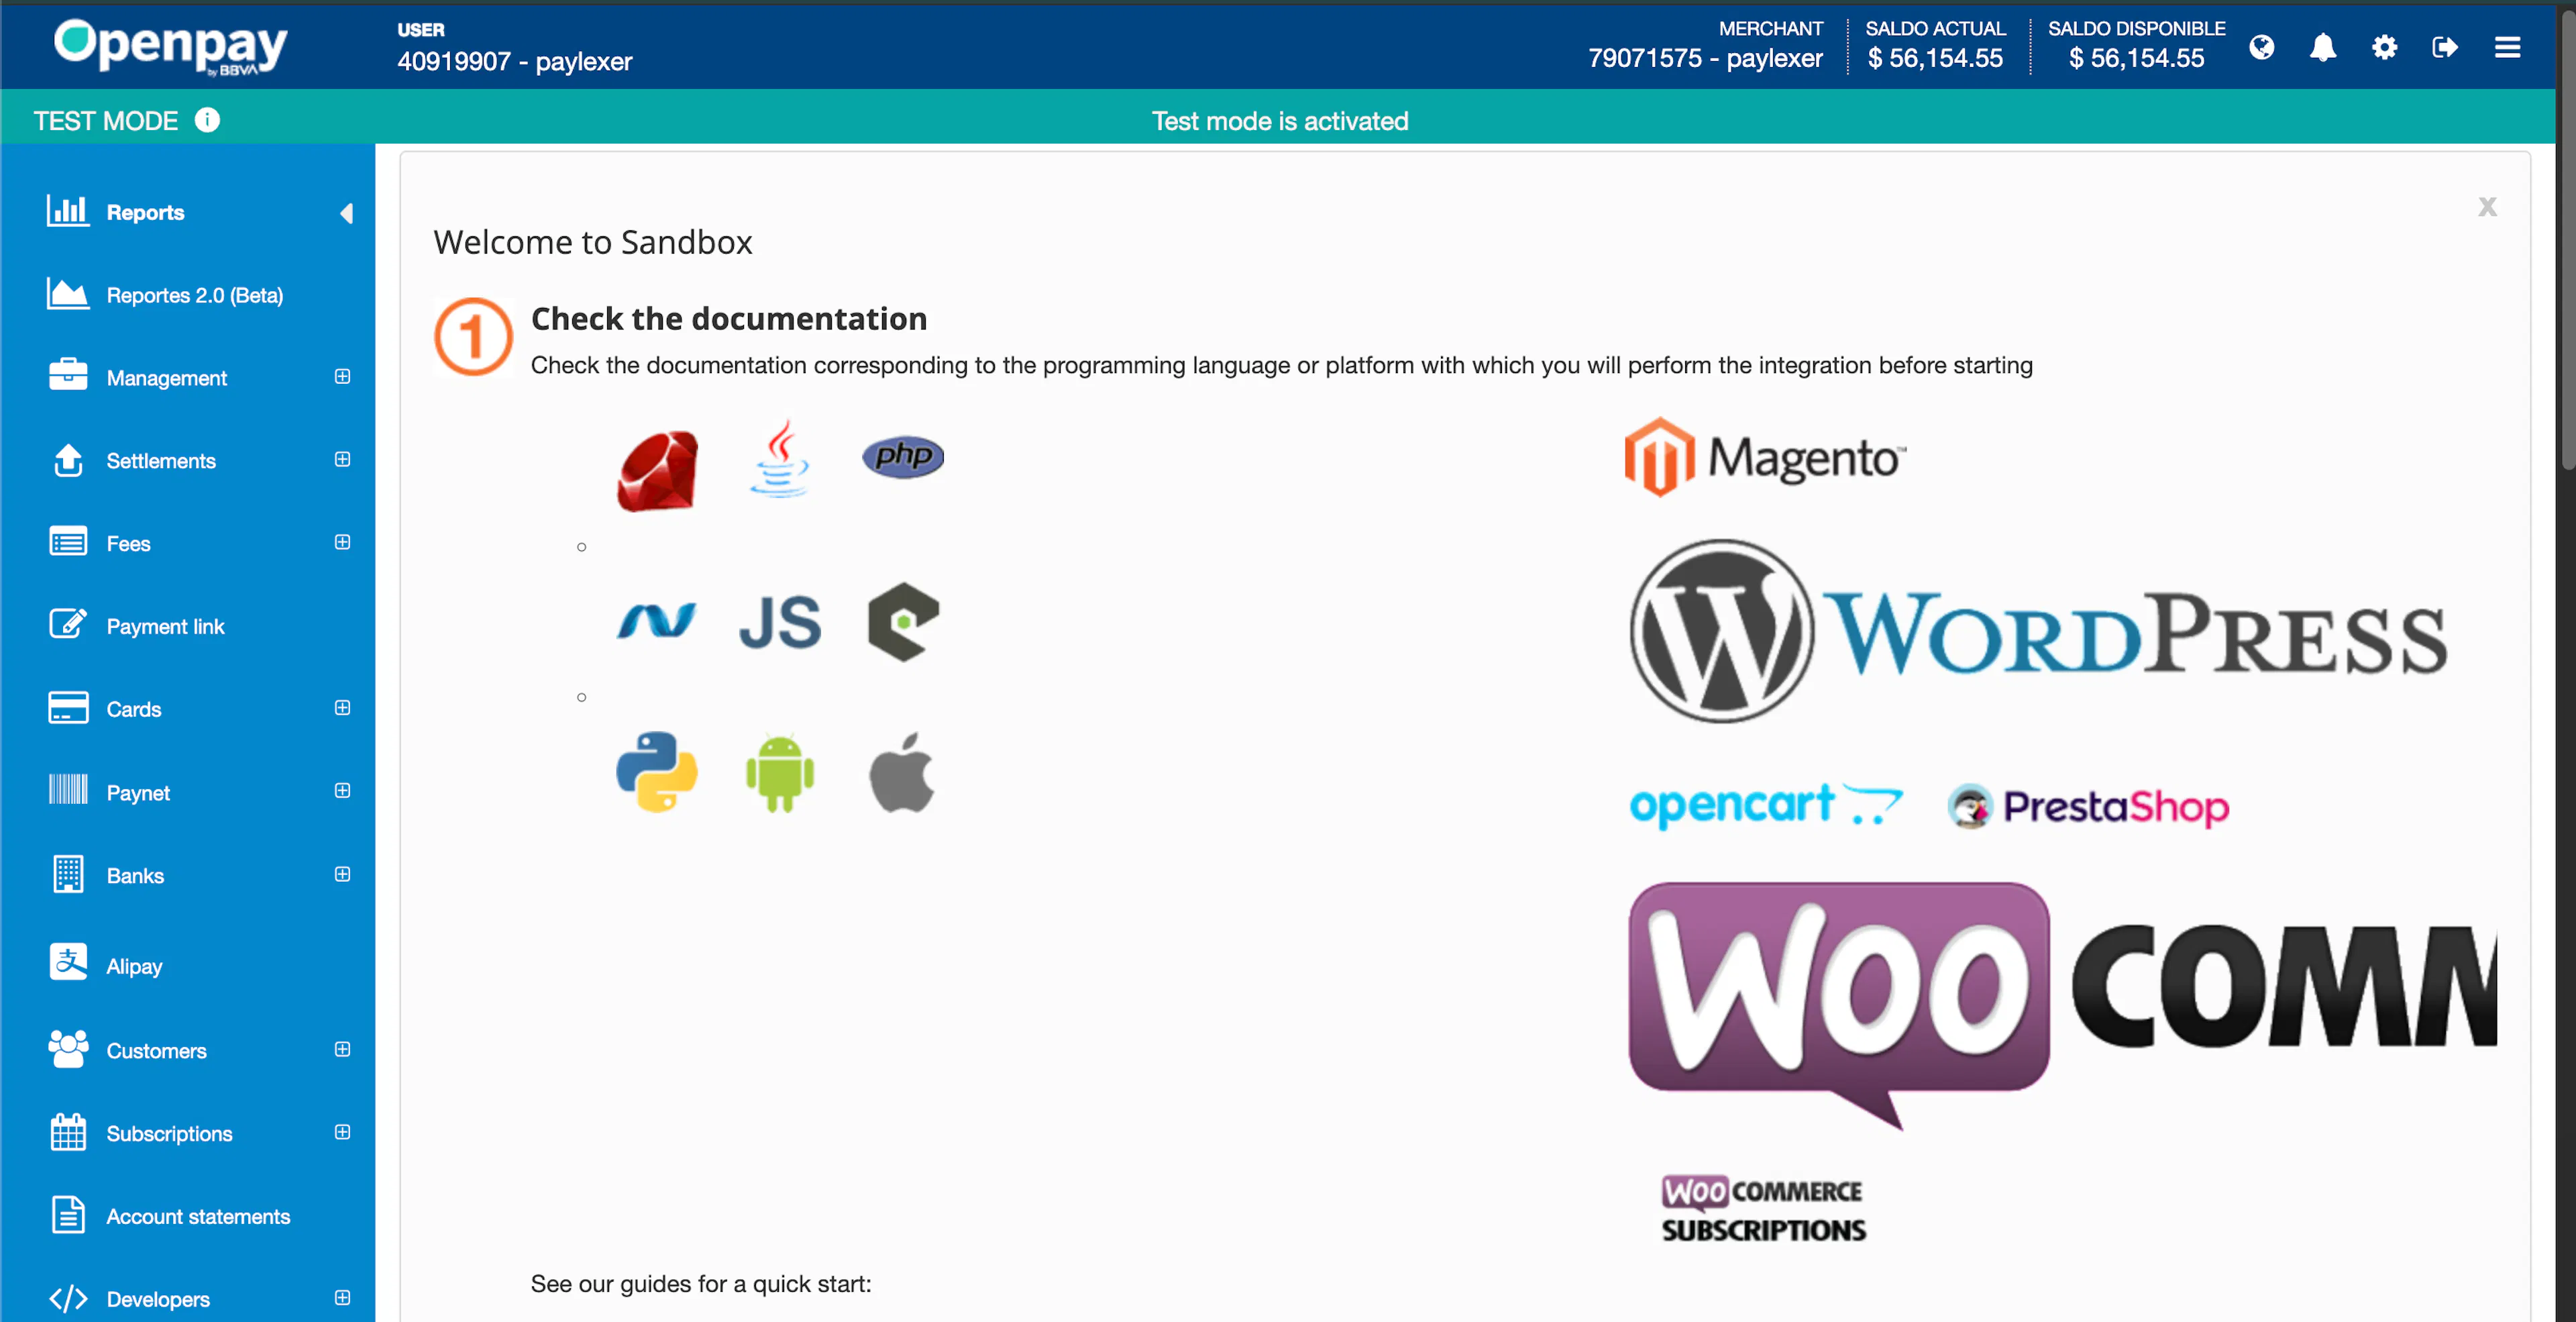Collapse the Reports menu arrow

pyautogui.click(x=346, y=213)
